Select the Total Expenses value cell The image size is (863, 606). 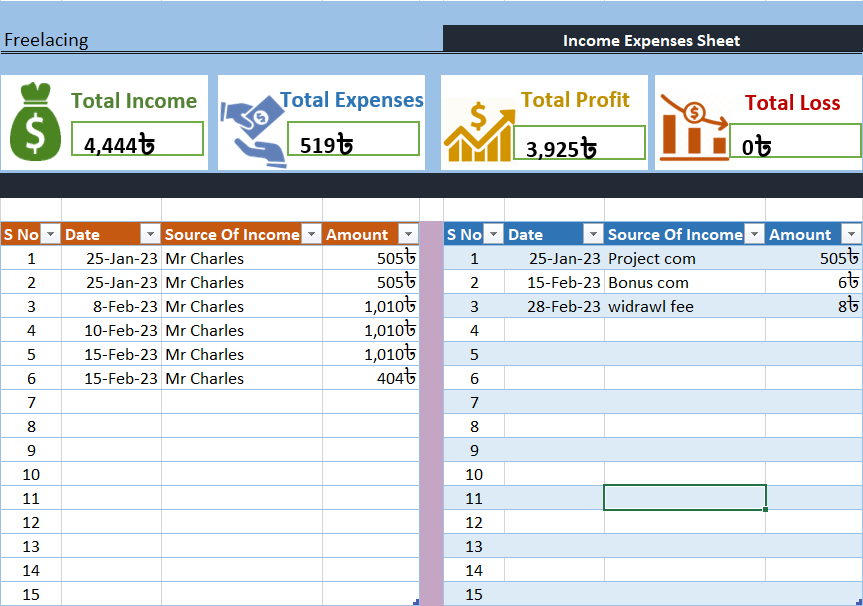click(353, 140)
